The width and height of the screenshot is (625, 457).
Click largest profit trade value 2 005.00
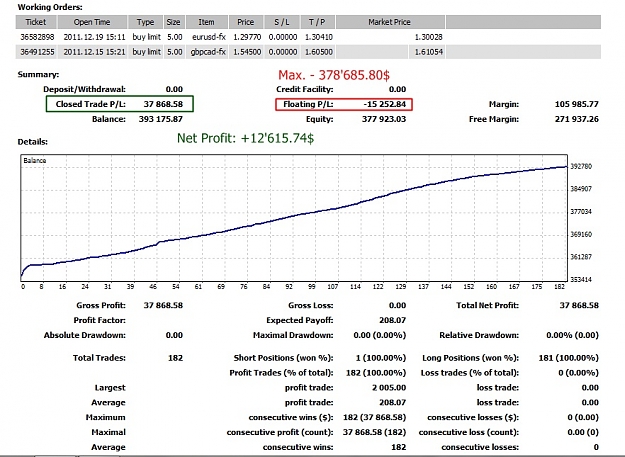coord(389,387)
